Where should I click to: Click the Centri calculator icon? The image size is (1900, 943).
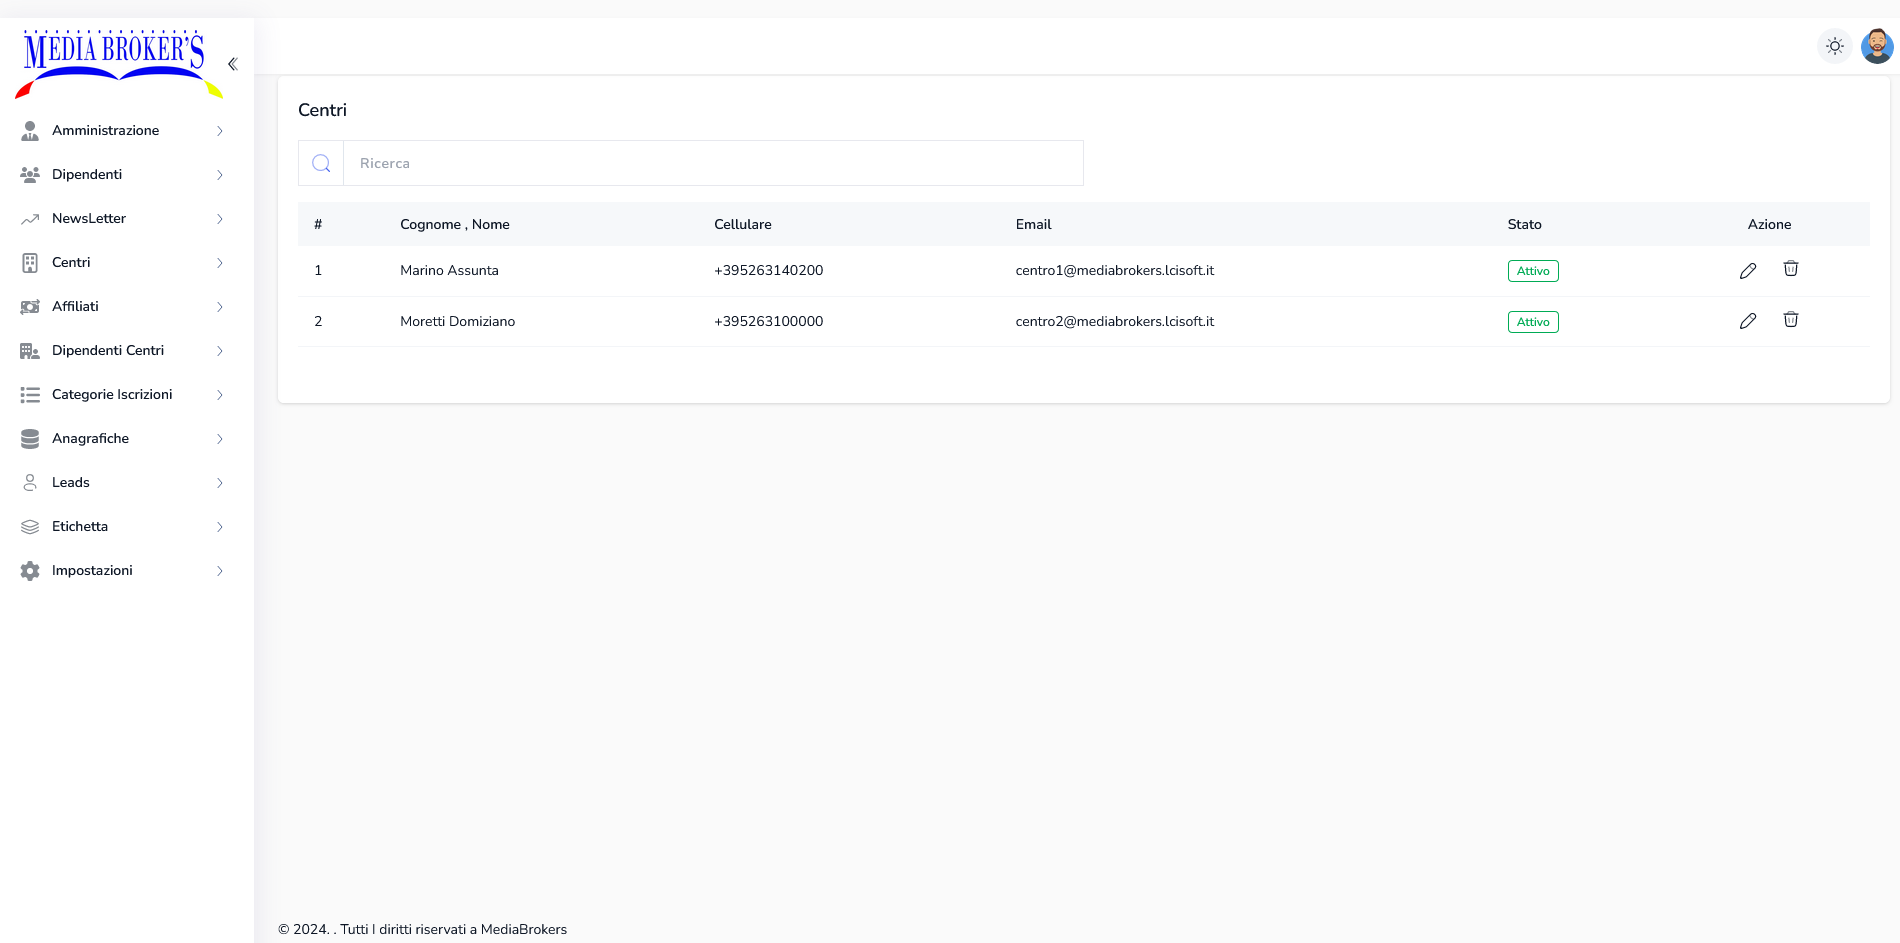(29, 262)
